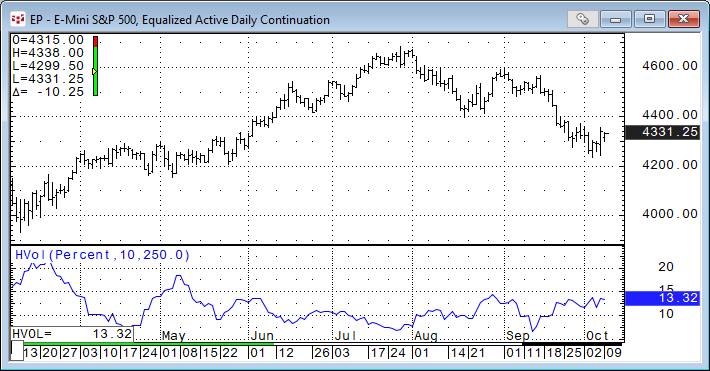Click the Sep month label

pyautogui.click(x=518, y=336)
